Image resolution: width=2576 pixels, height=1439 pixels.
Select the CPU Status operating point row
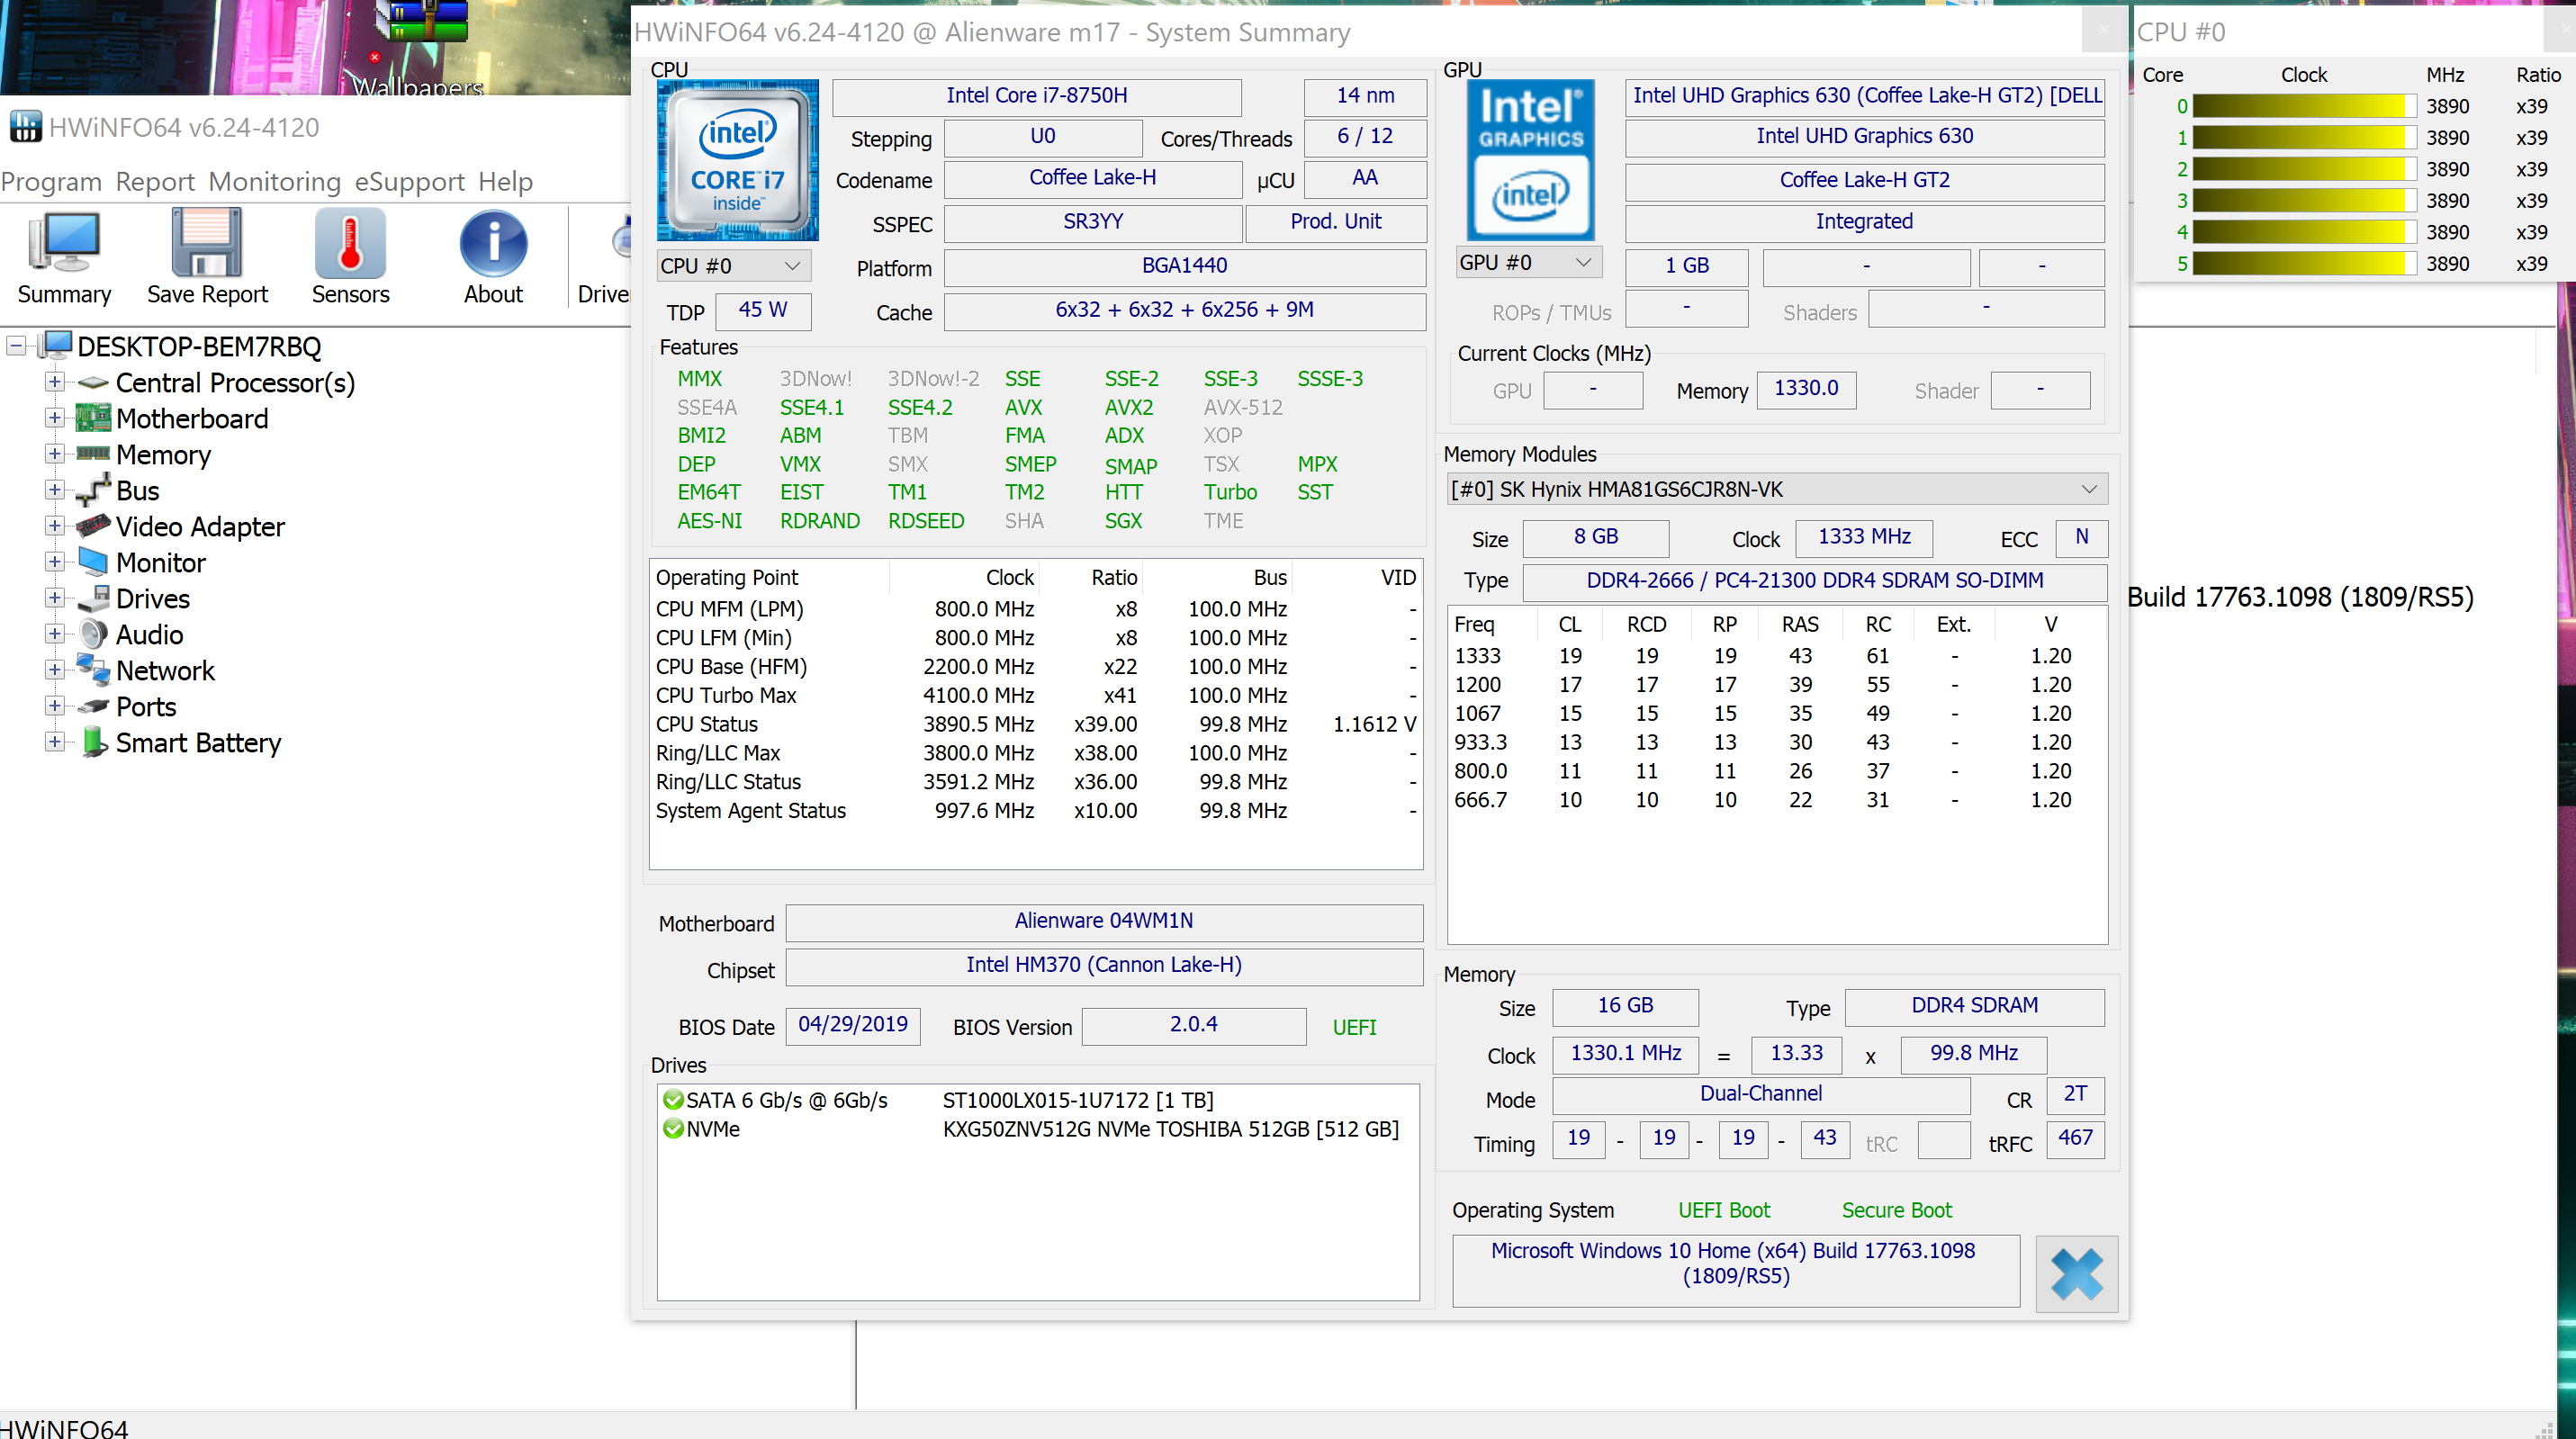(x=1036, y=725)
